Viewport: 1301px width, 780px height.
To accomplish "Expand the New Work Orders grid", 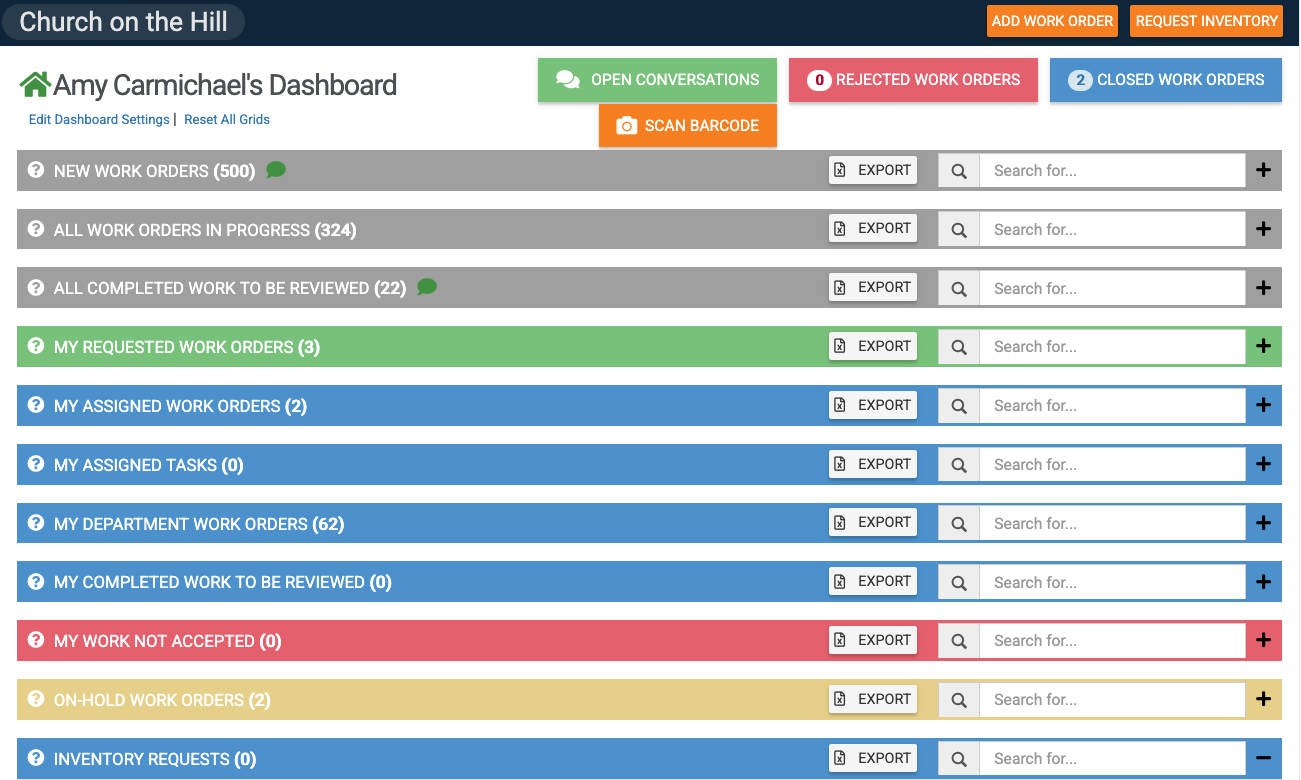I will [1263, 170].
